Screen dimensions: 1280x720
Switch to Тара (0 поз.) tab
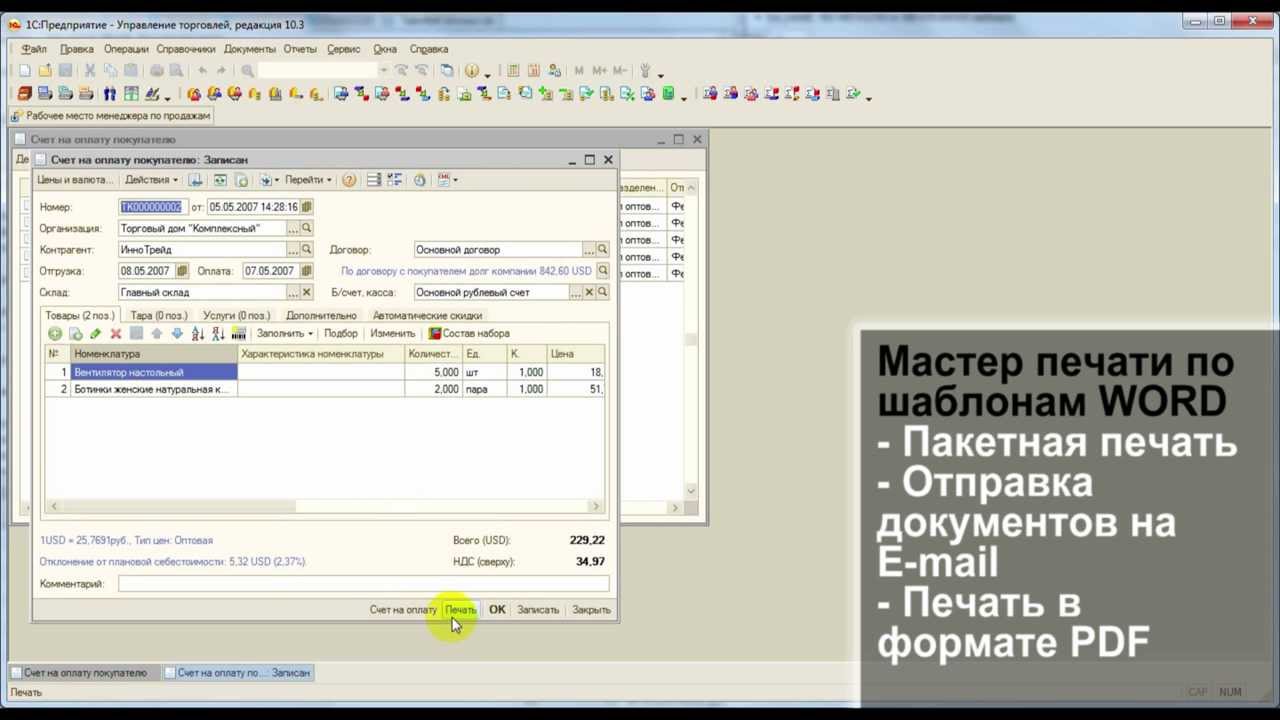[x=159, y=315]
